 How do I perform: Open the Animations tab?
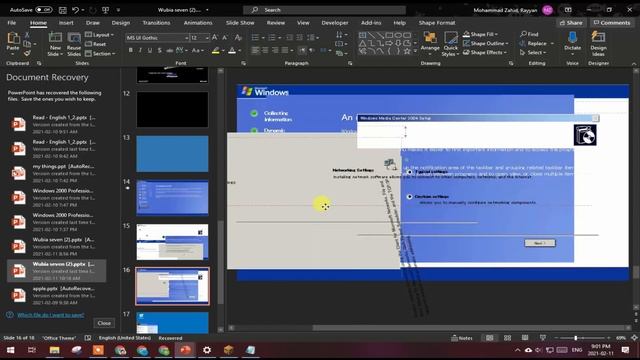coord(198,22)
